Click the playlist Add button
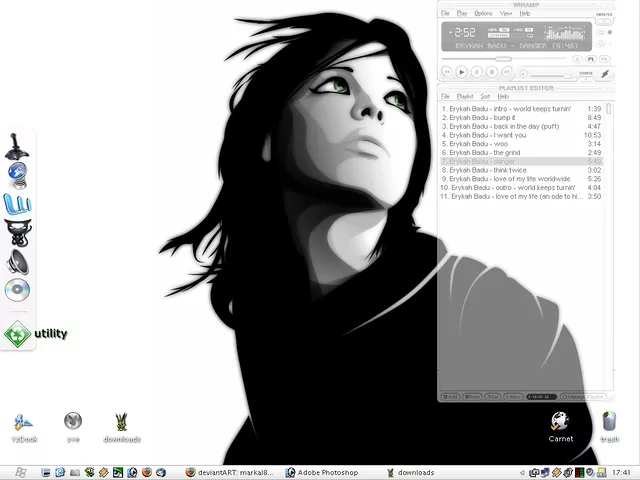Viewport: 640px width, 480px height. click(x=451, y=396)
